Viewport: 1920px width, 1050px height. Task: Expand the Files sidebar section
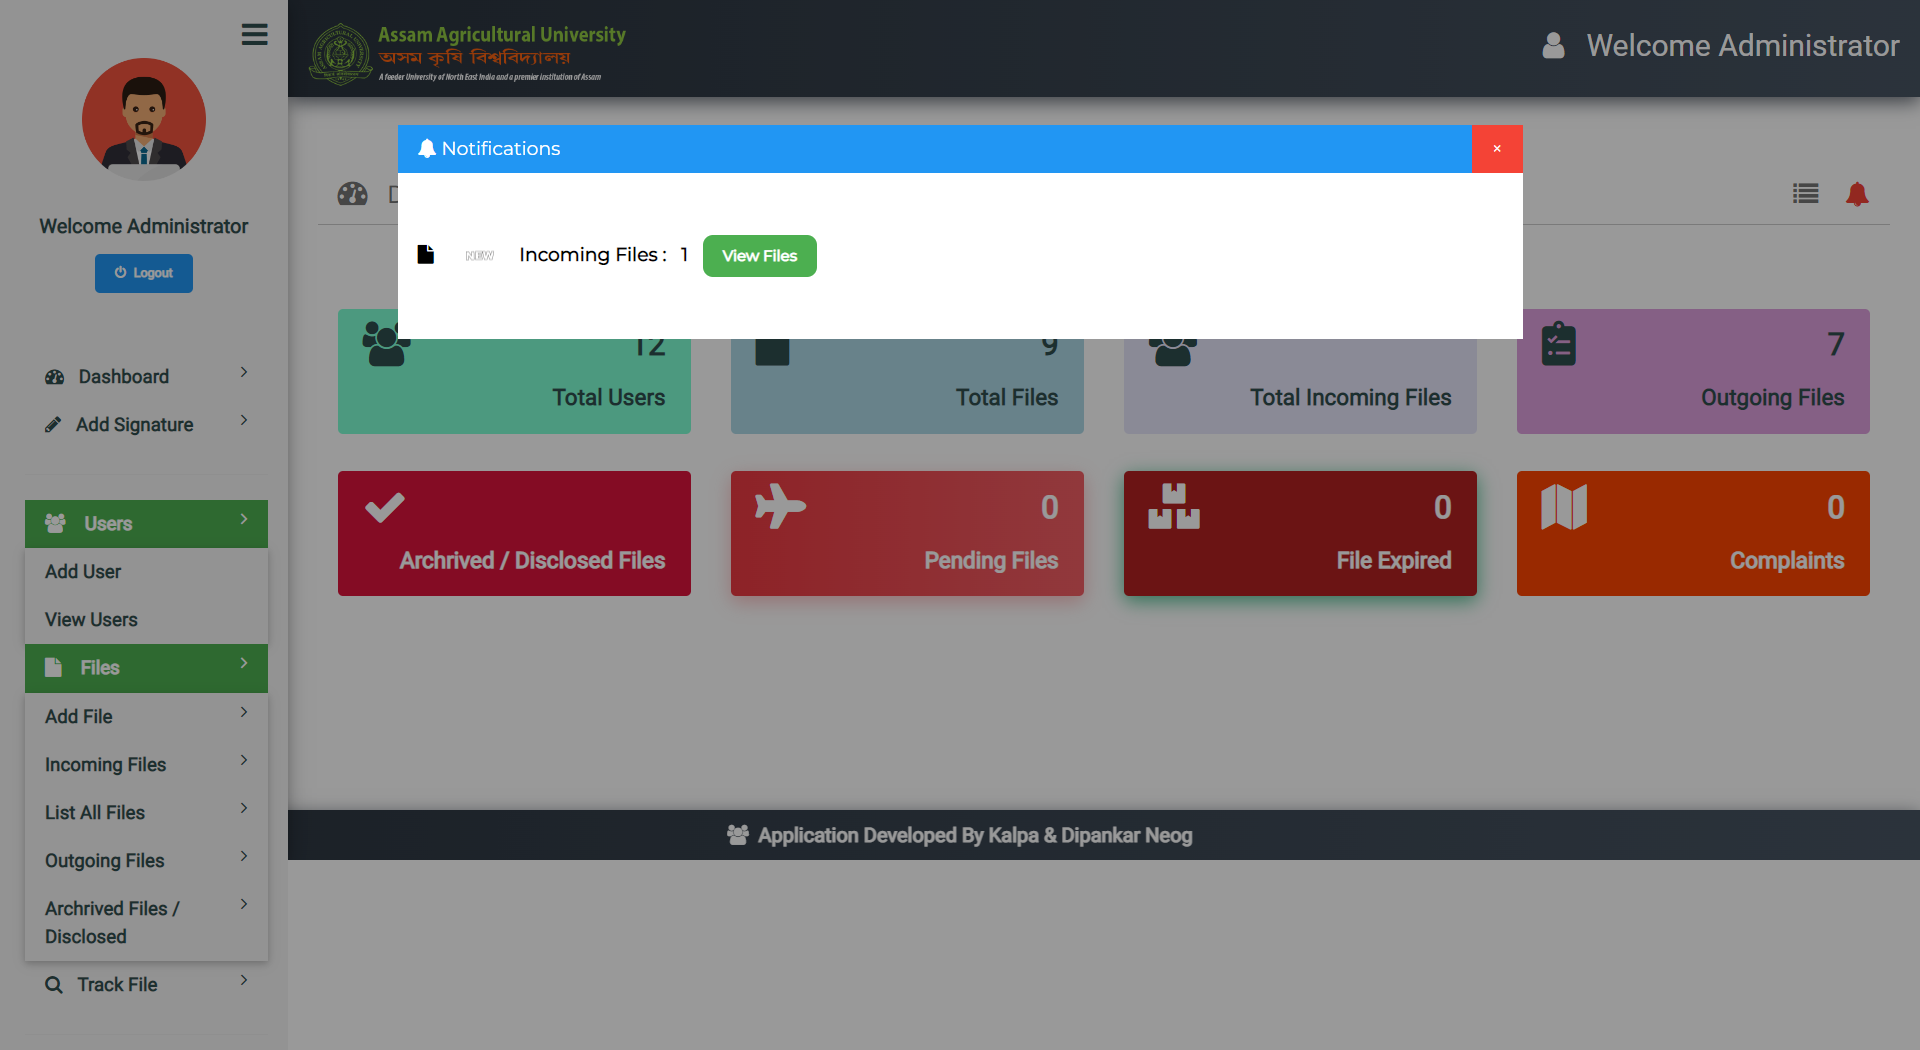146,668
